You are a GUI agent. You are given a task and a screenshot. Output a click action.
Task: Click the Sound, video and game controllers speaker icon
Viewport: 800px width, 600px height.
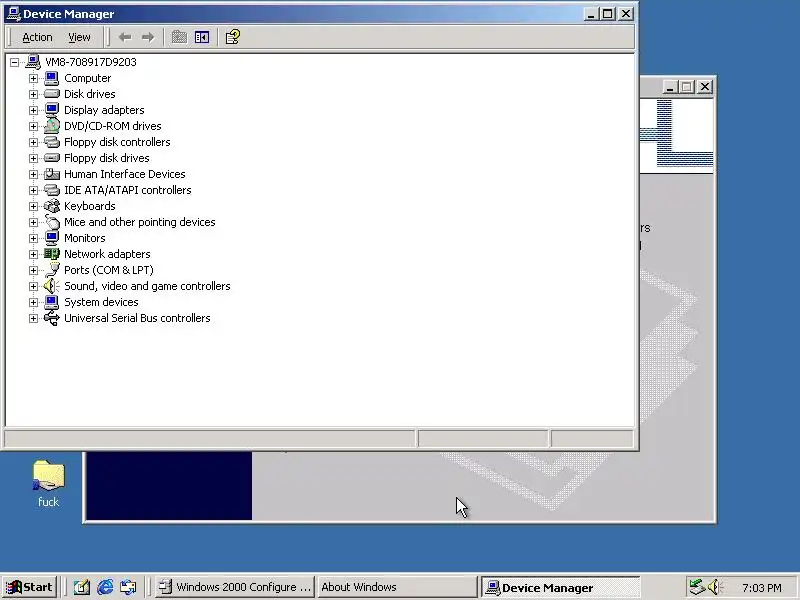pos(52,286)
